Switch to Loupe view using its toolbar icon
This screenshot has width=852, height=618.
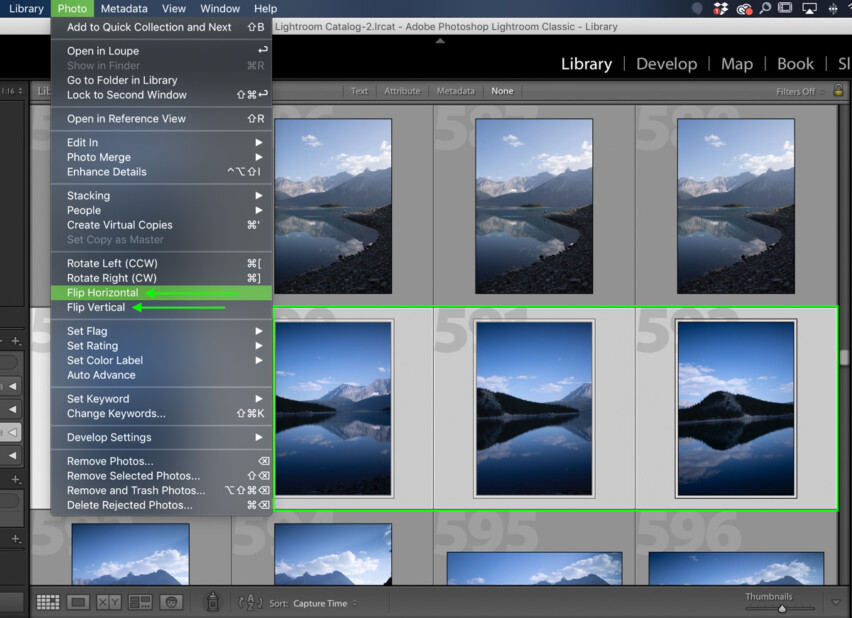77,602
